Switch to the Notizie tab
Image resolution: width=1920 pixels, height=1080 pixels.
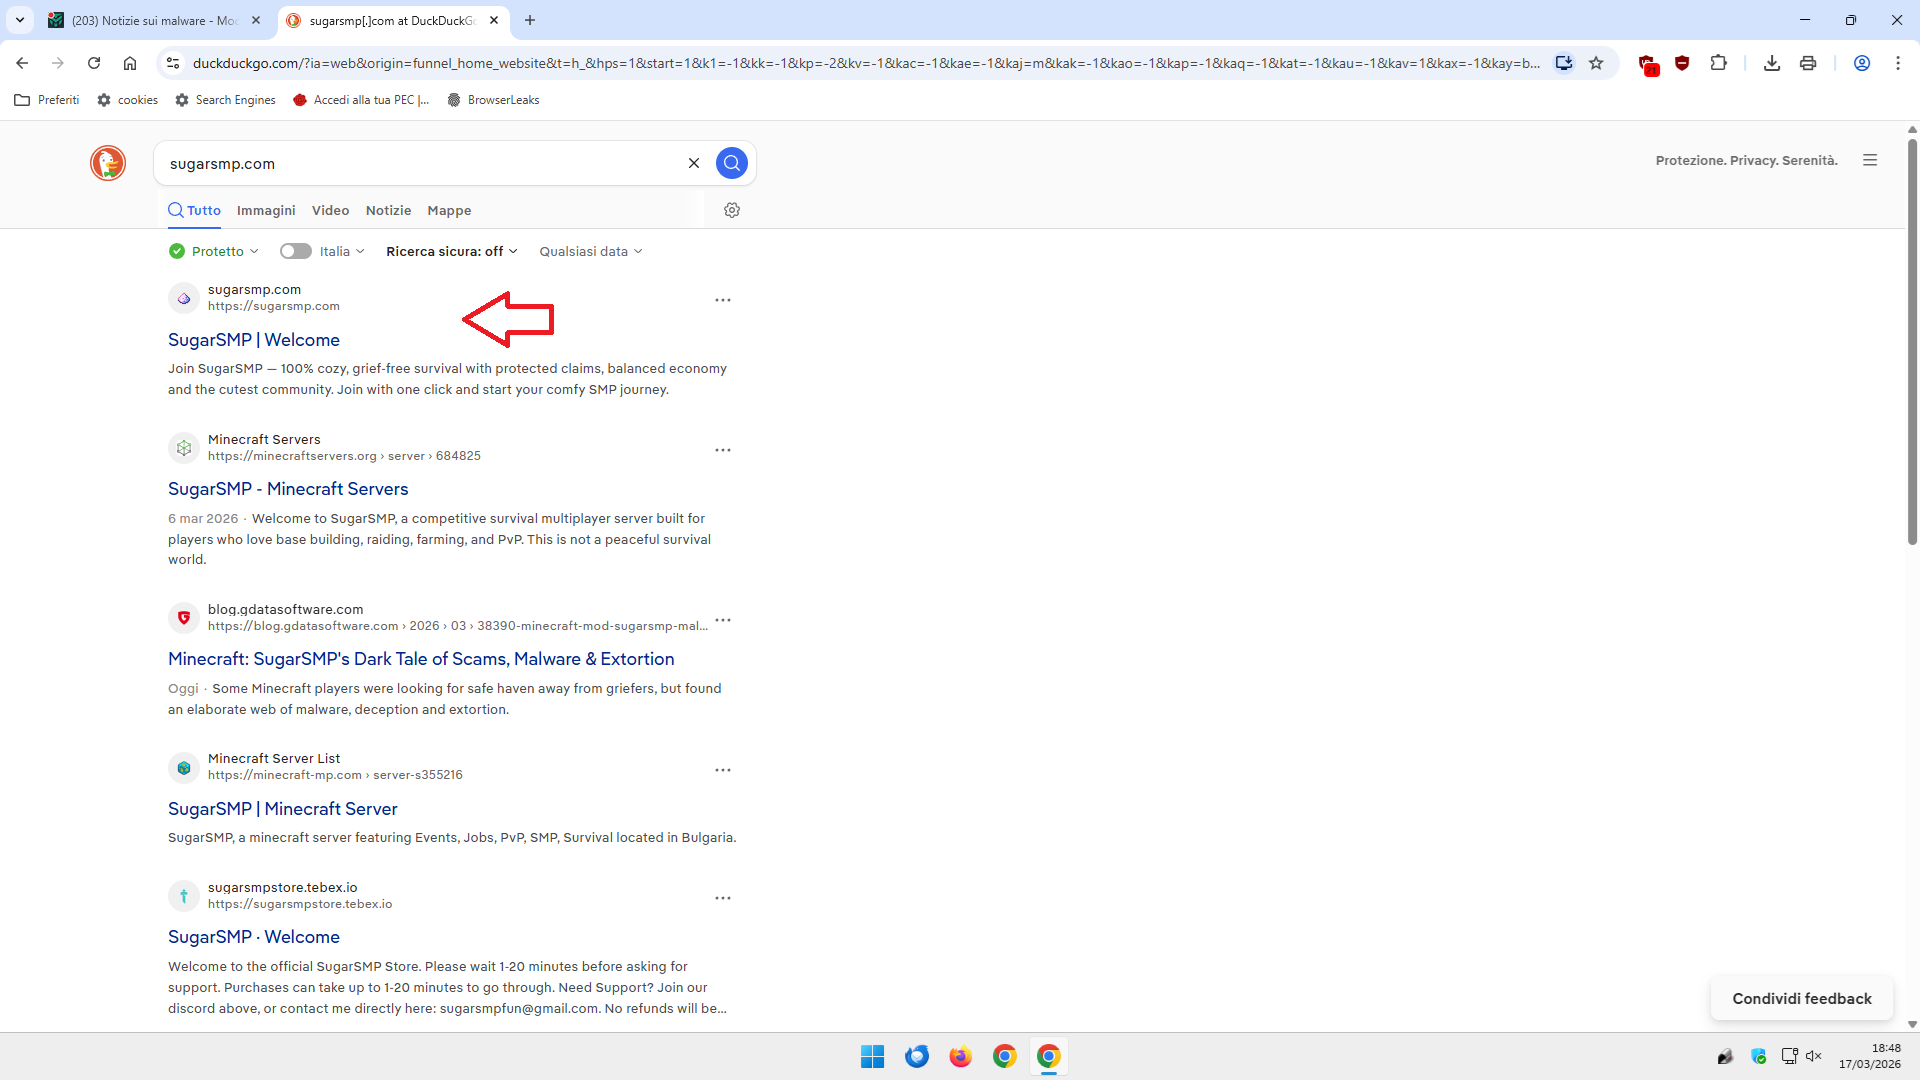388,210
